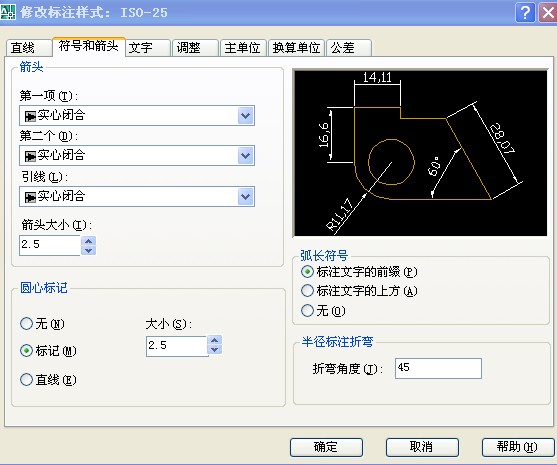
Task: Confirm with the 确定 button
Action: (x=326, y=447)
